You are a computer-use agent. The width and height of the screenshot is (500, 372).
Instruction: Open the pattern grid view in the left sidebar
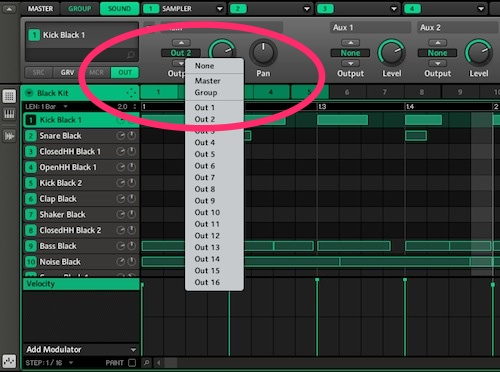9,96
